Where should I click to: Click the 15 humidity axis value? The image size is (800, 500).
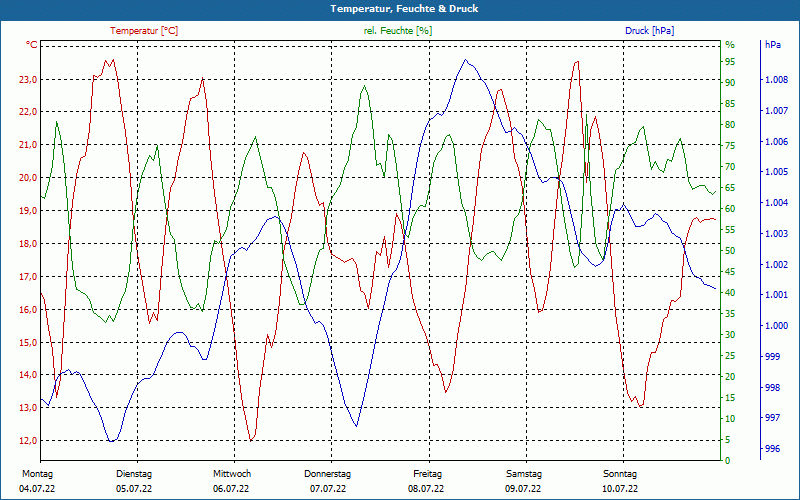pos(730,397)
